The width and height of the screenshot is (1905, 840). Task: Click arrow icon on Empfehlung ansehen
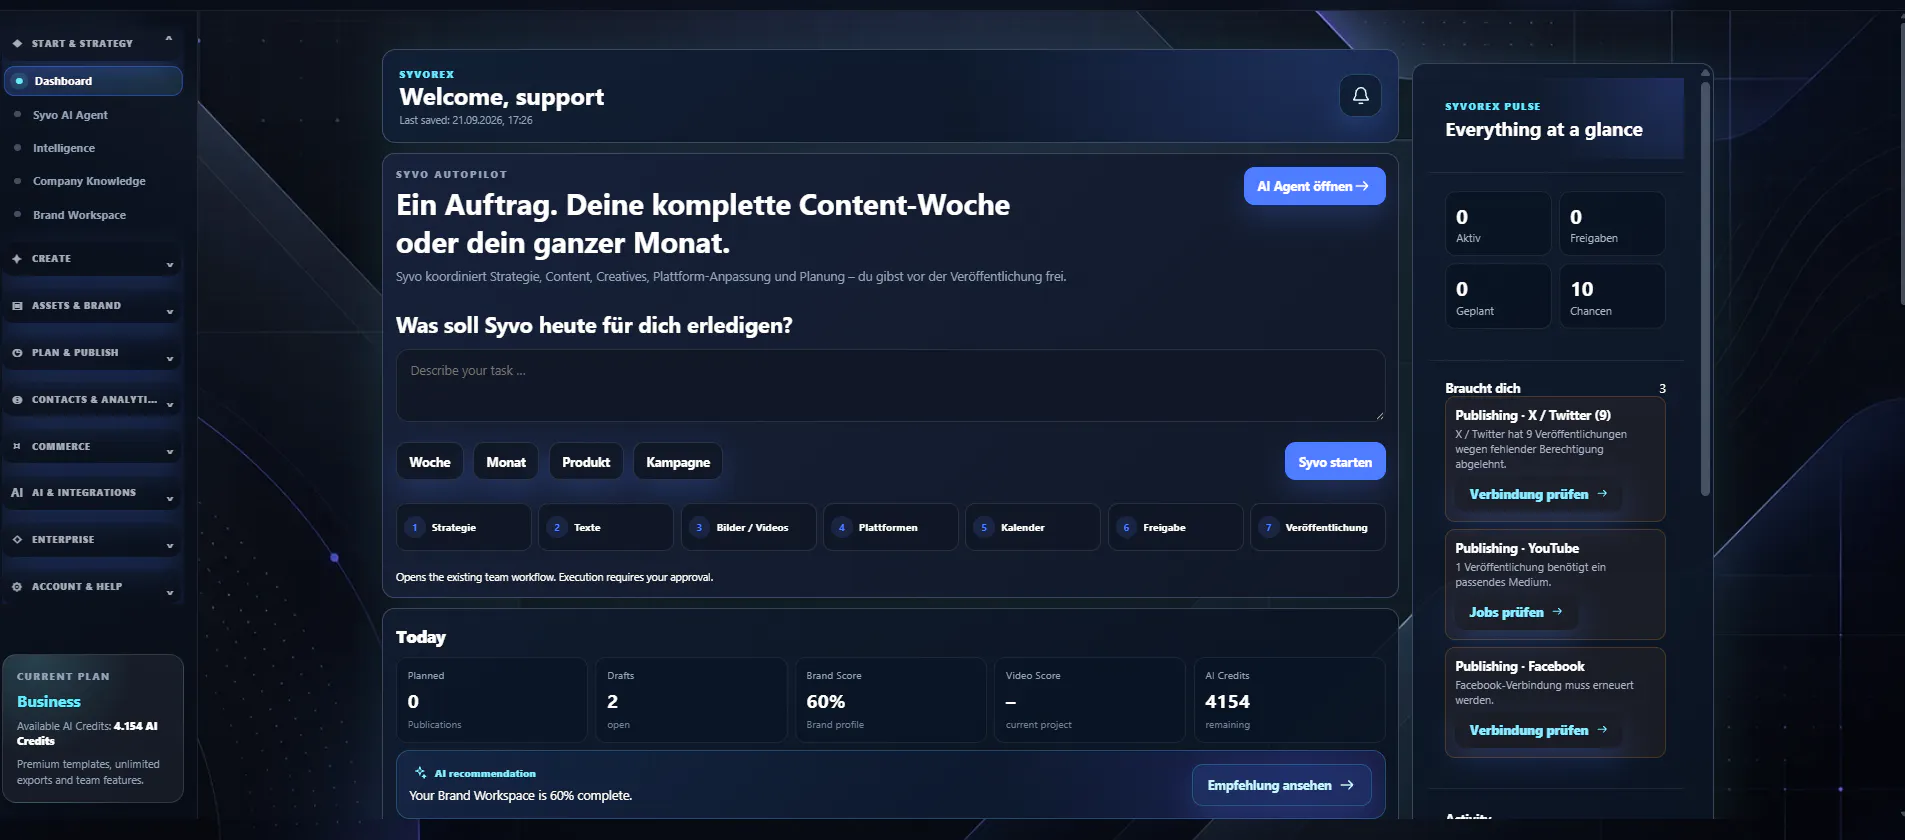[1347, 785]
